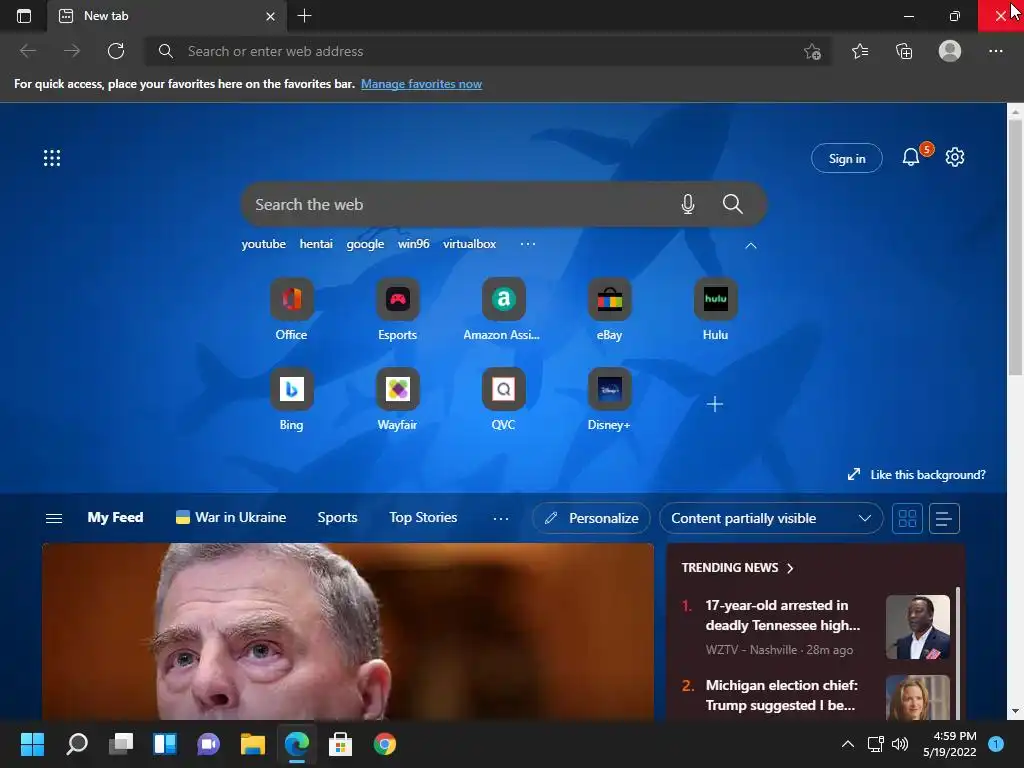This screenshot has height=768, width=1024.
Task: Open Microsoft Store from taskbar
Action: click(x=340, y=744)
